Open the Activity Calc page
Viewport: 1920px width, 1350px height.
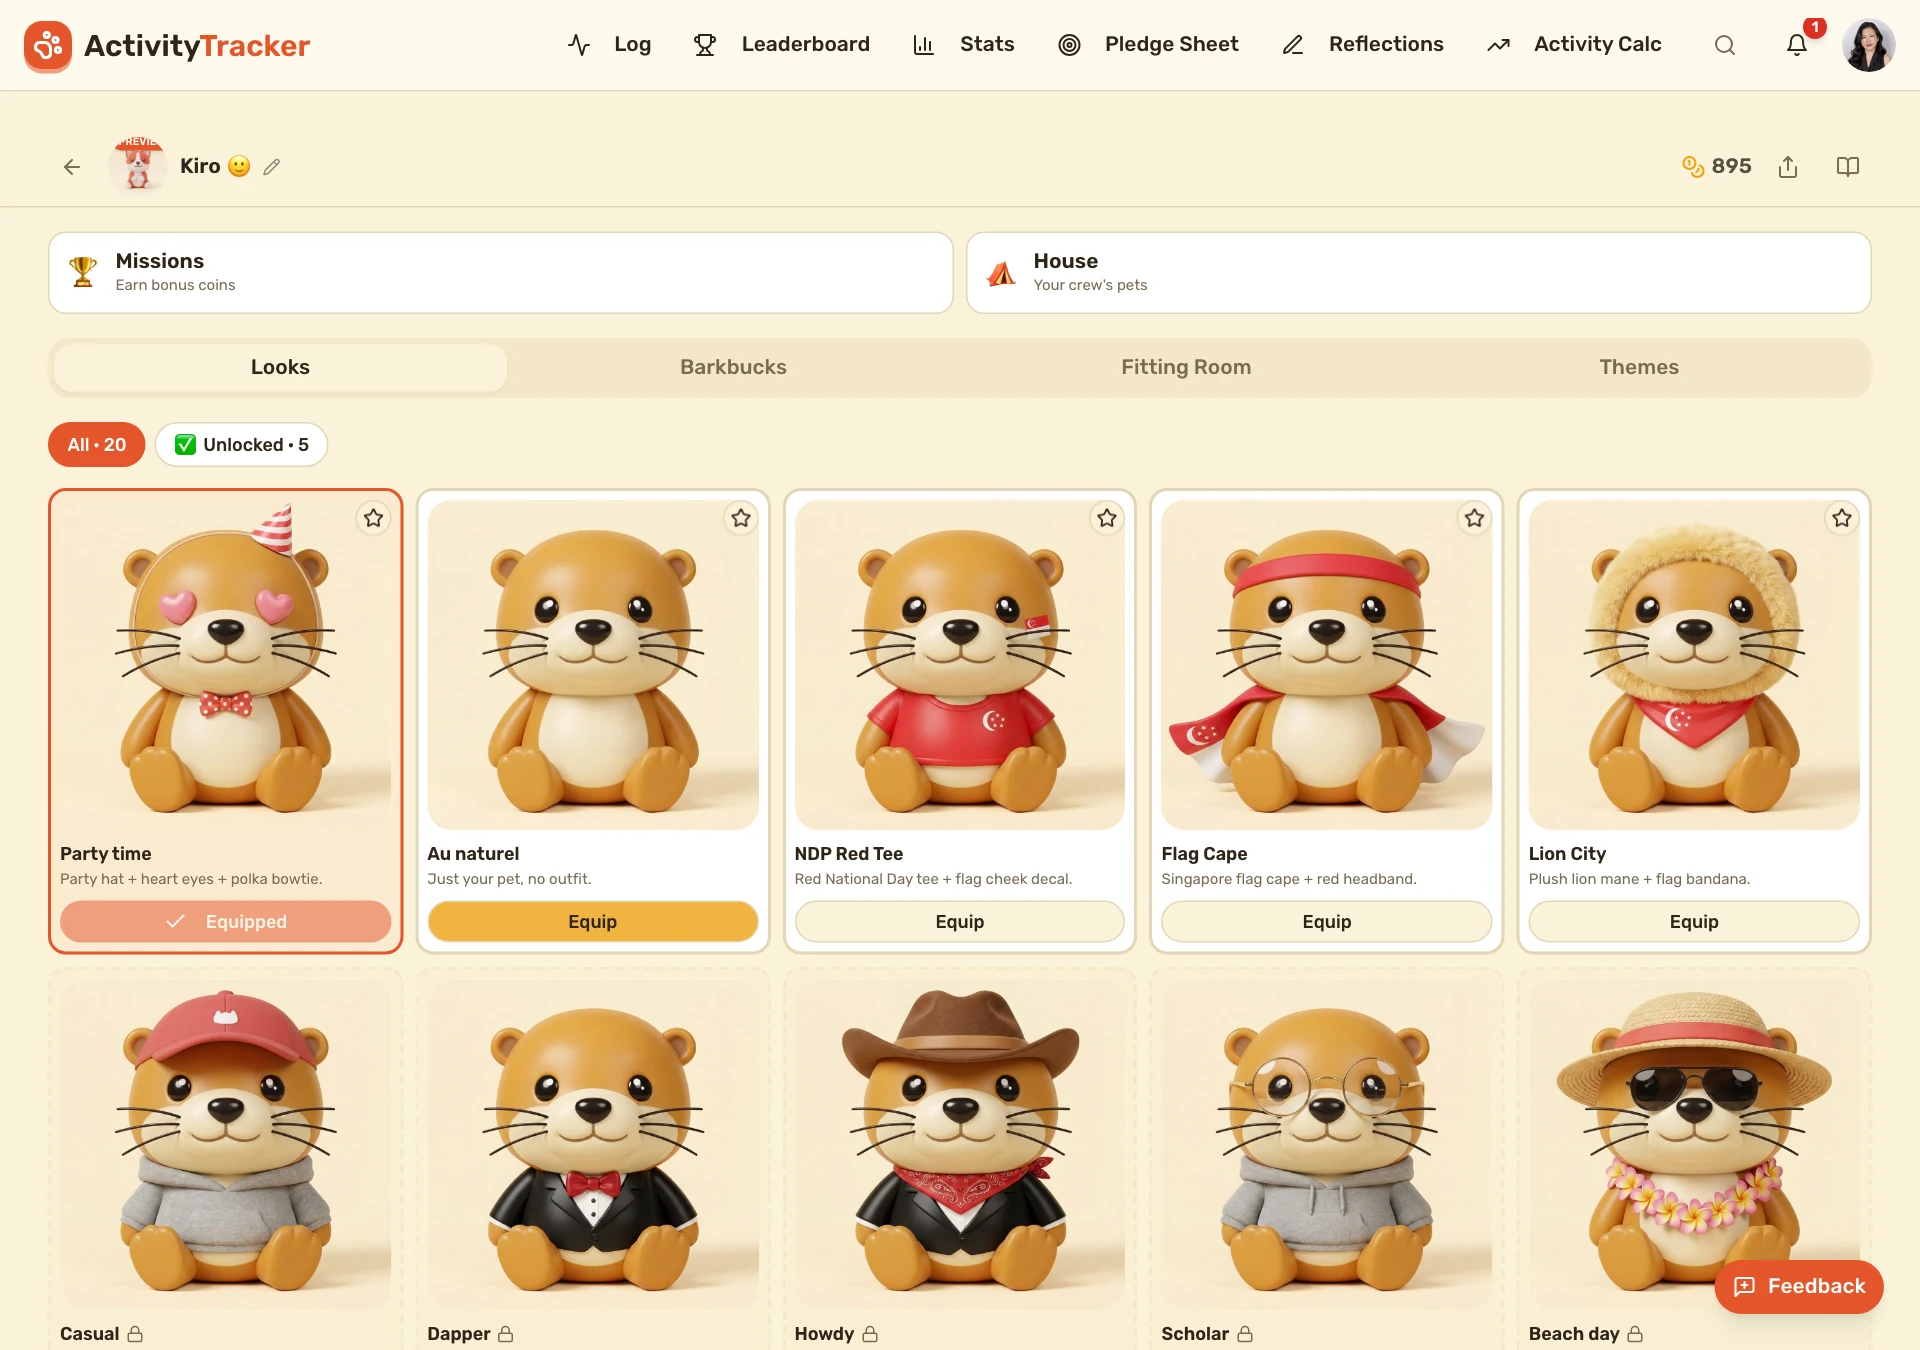[1574, 45]
